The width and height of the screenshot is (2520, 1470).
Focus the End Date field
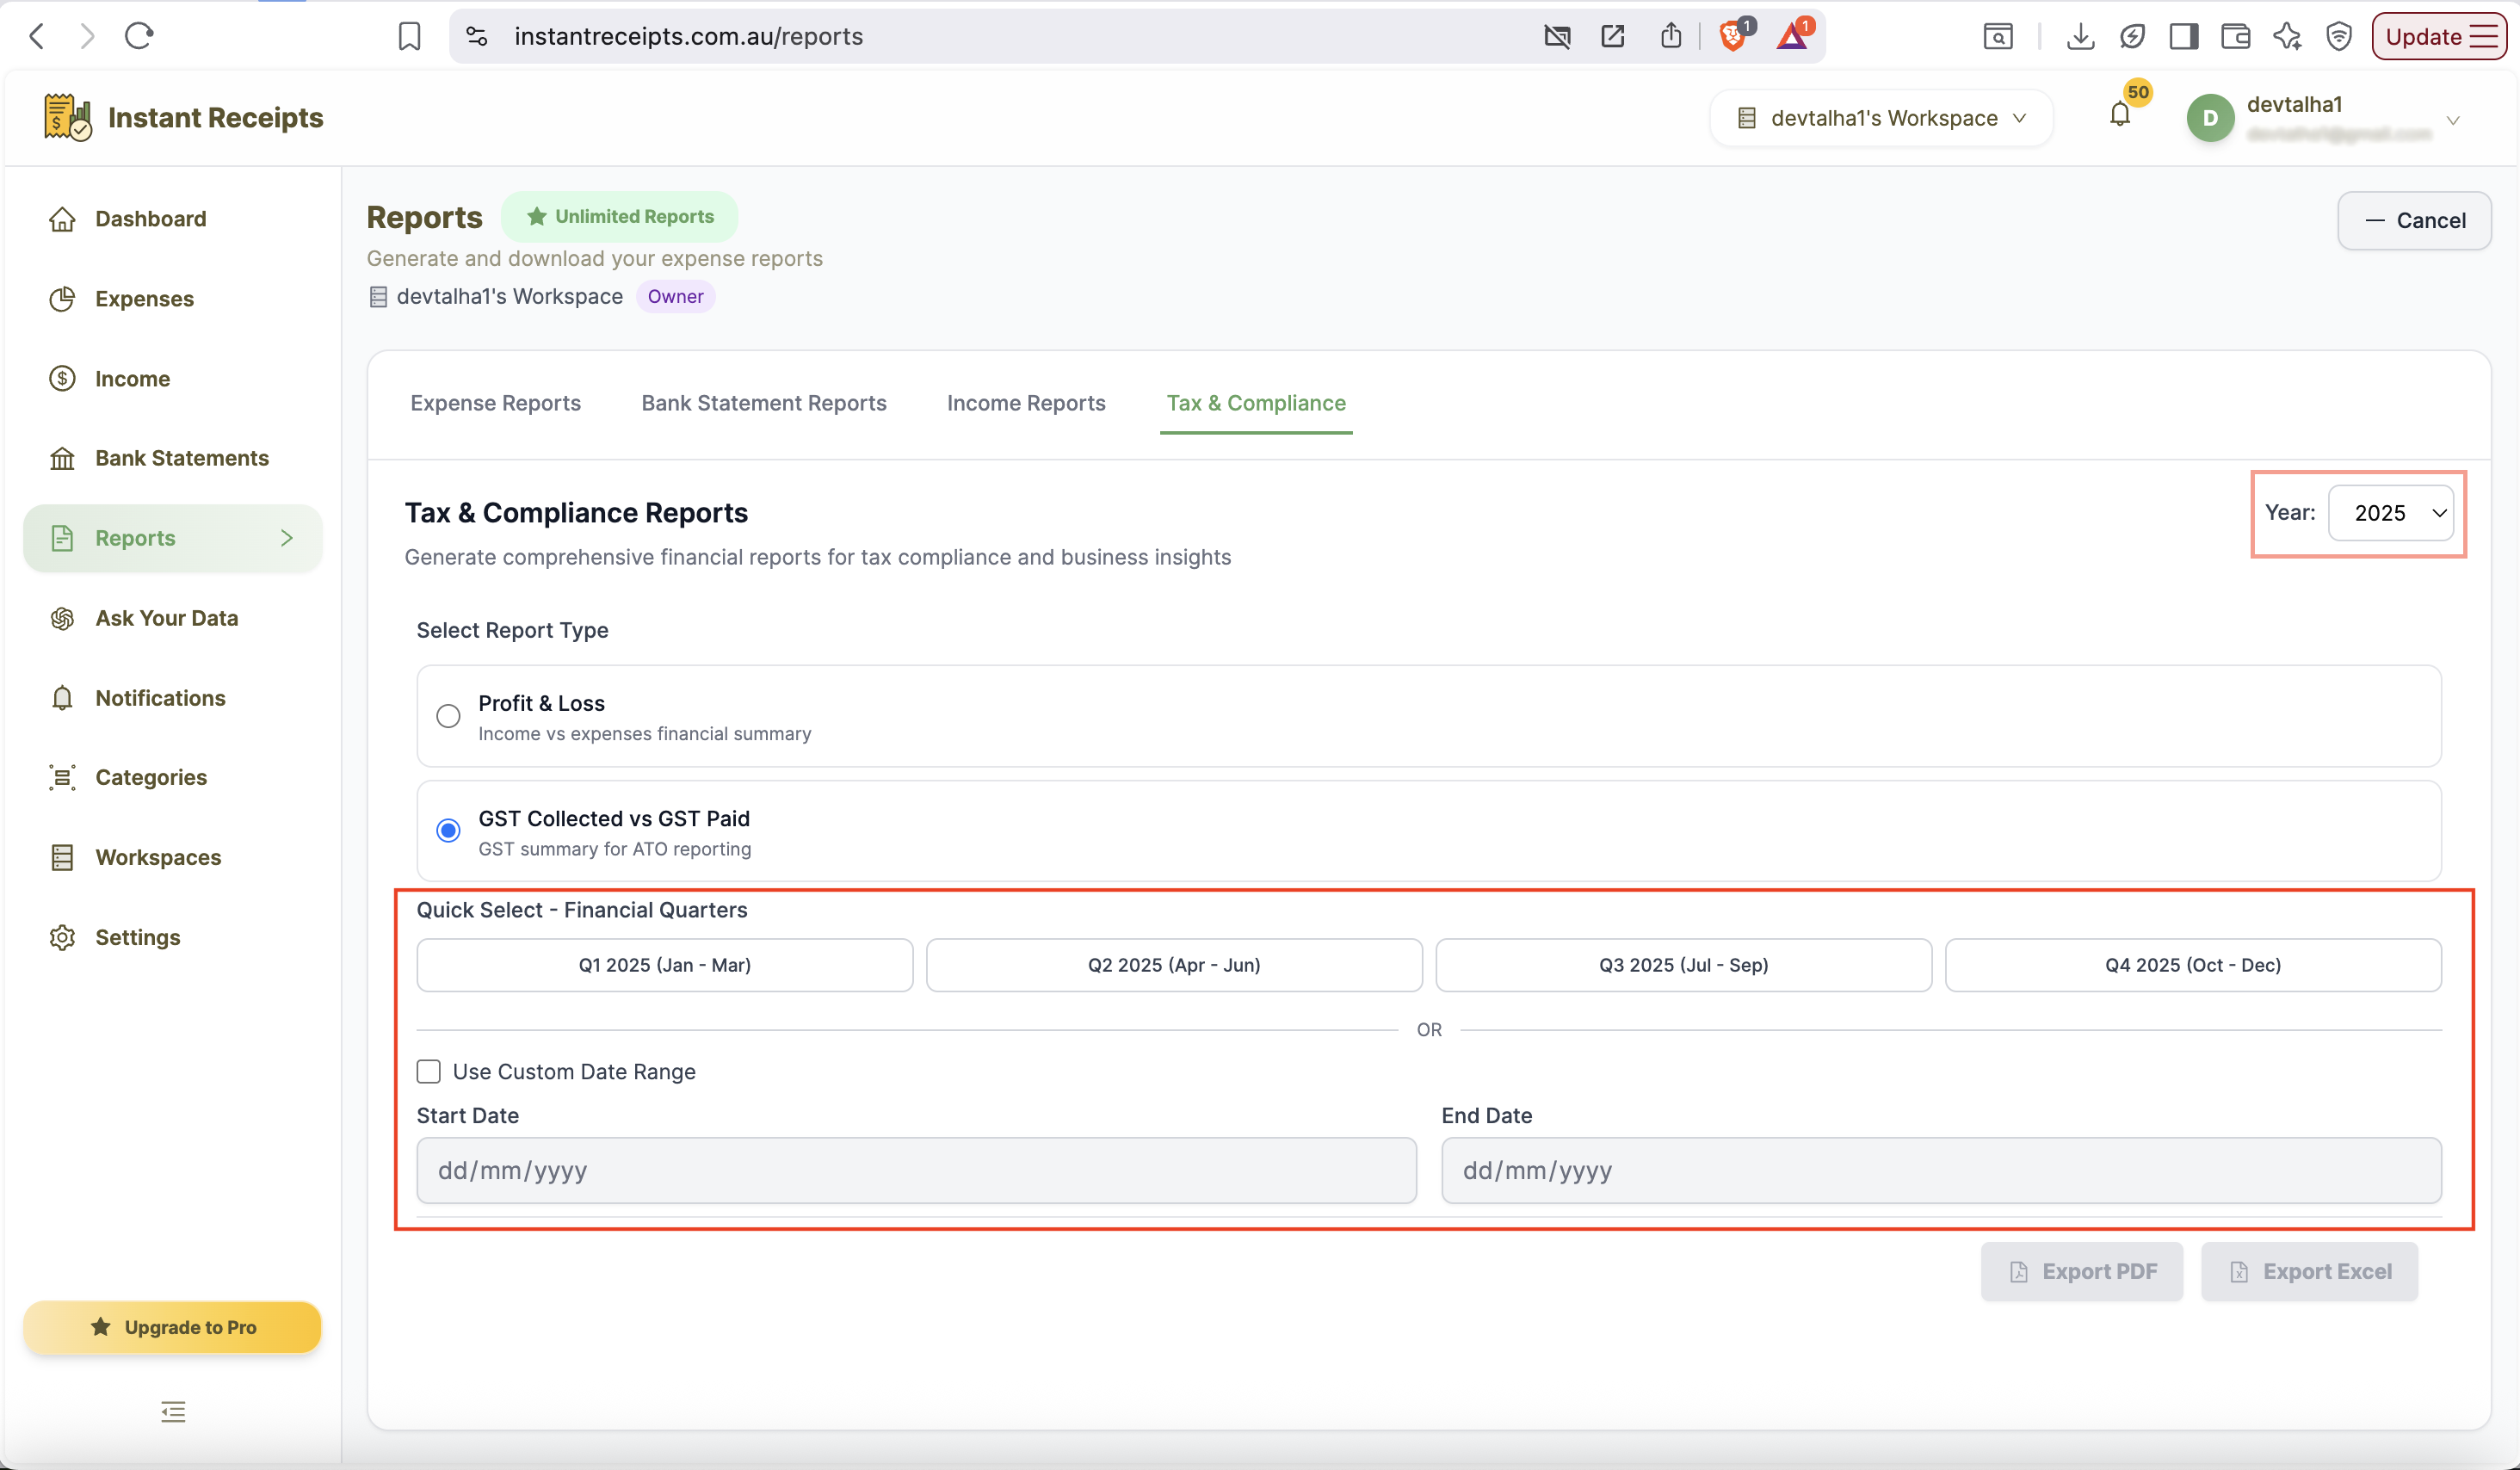[x=1941, y=1170]
